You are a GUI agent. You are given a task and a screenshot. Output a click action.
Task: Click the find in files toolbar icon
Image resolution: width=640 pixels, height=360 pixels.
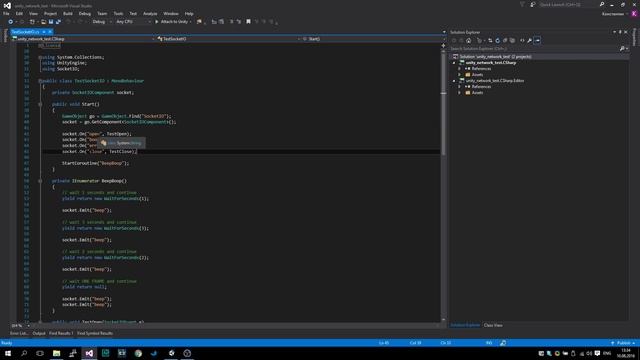coord(199,22)
